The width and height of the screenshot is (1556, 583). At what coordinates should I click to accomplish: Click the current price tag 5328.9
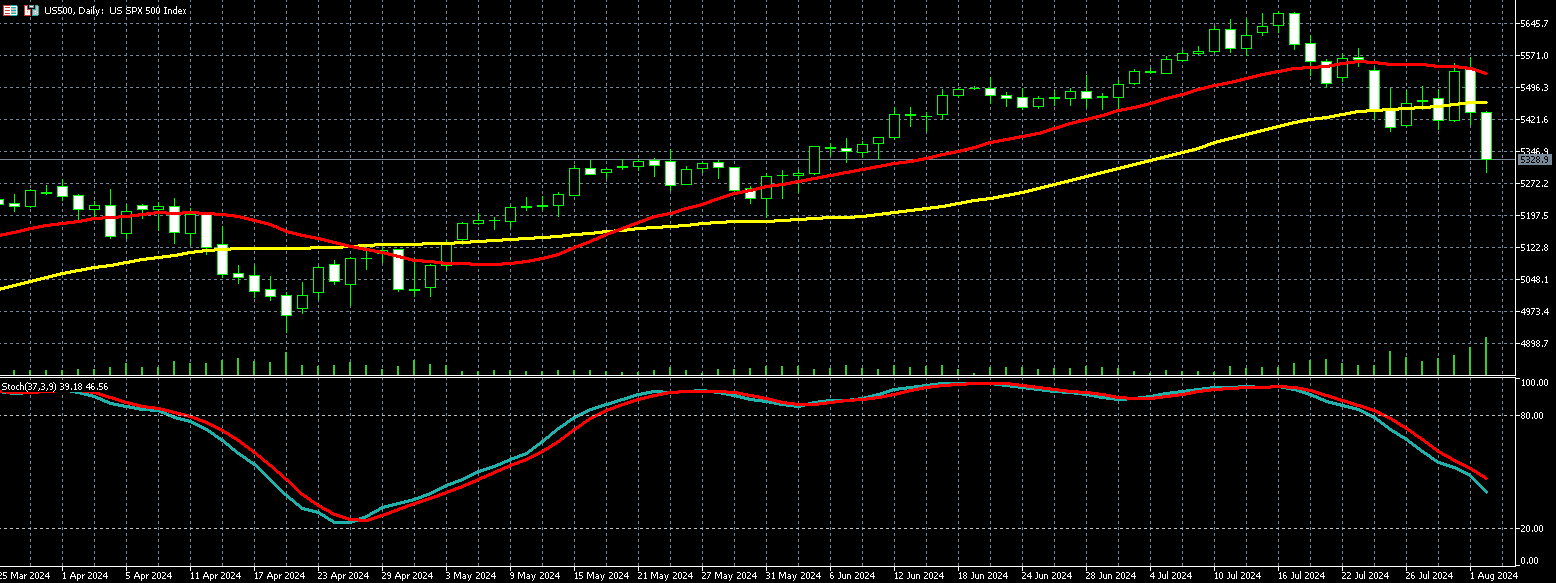[1533, 160]
